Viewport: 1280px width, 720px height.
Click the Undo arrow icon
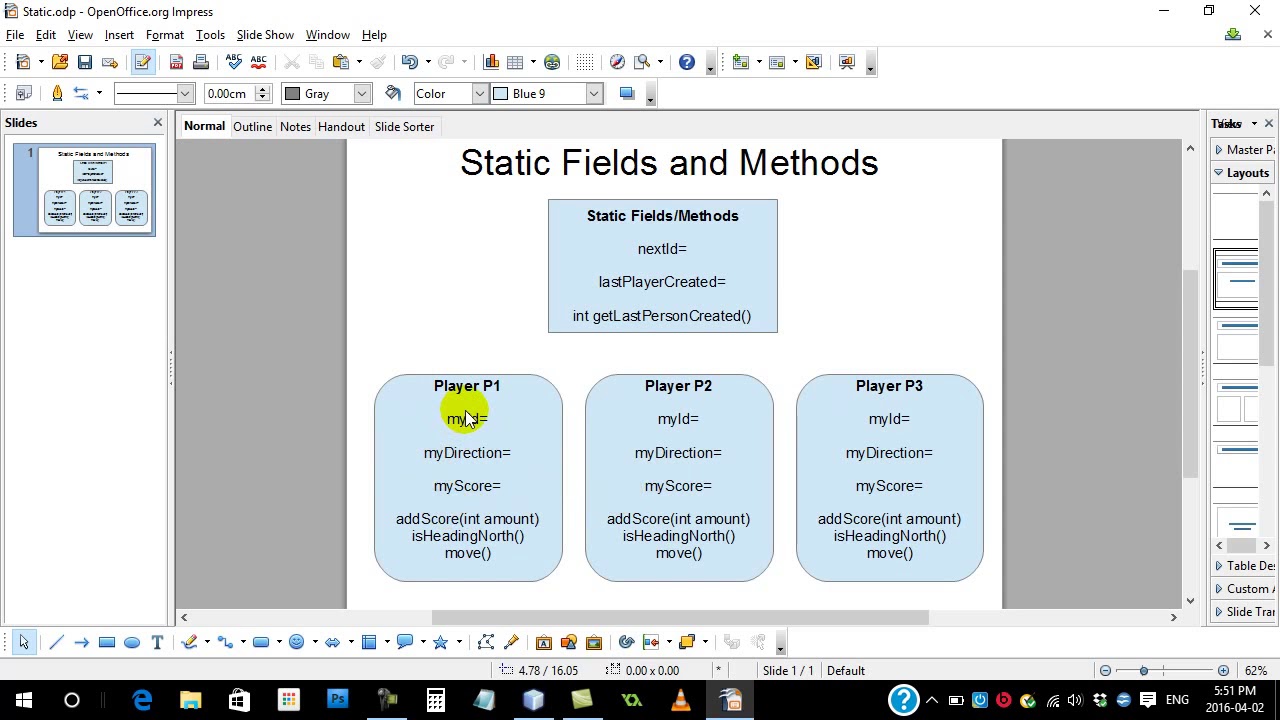click(x=409, y=62)
